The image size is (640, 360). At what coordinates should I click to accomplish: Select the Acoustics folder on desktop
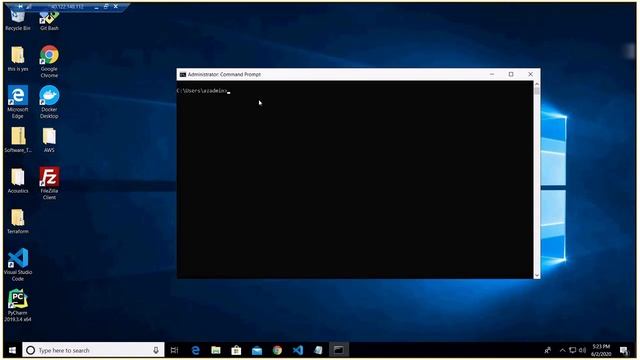pyautogui.click(x=18, y=180)
